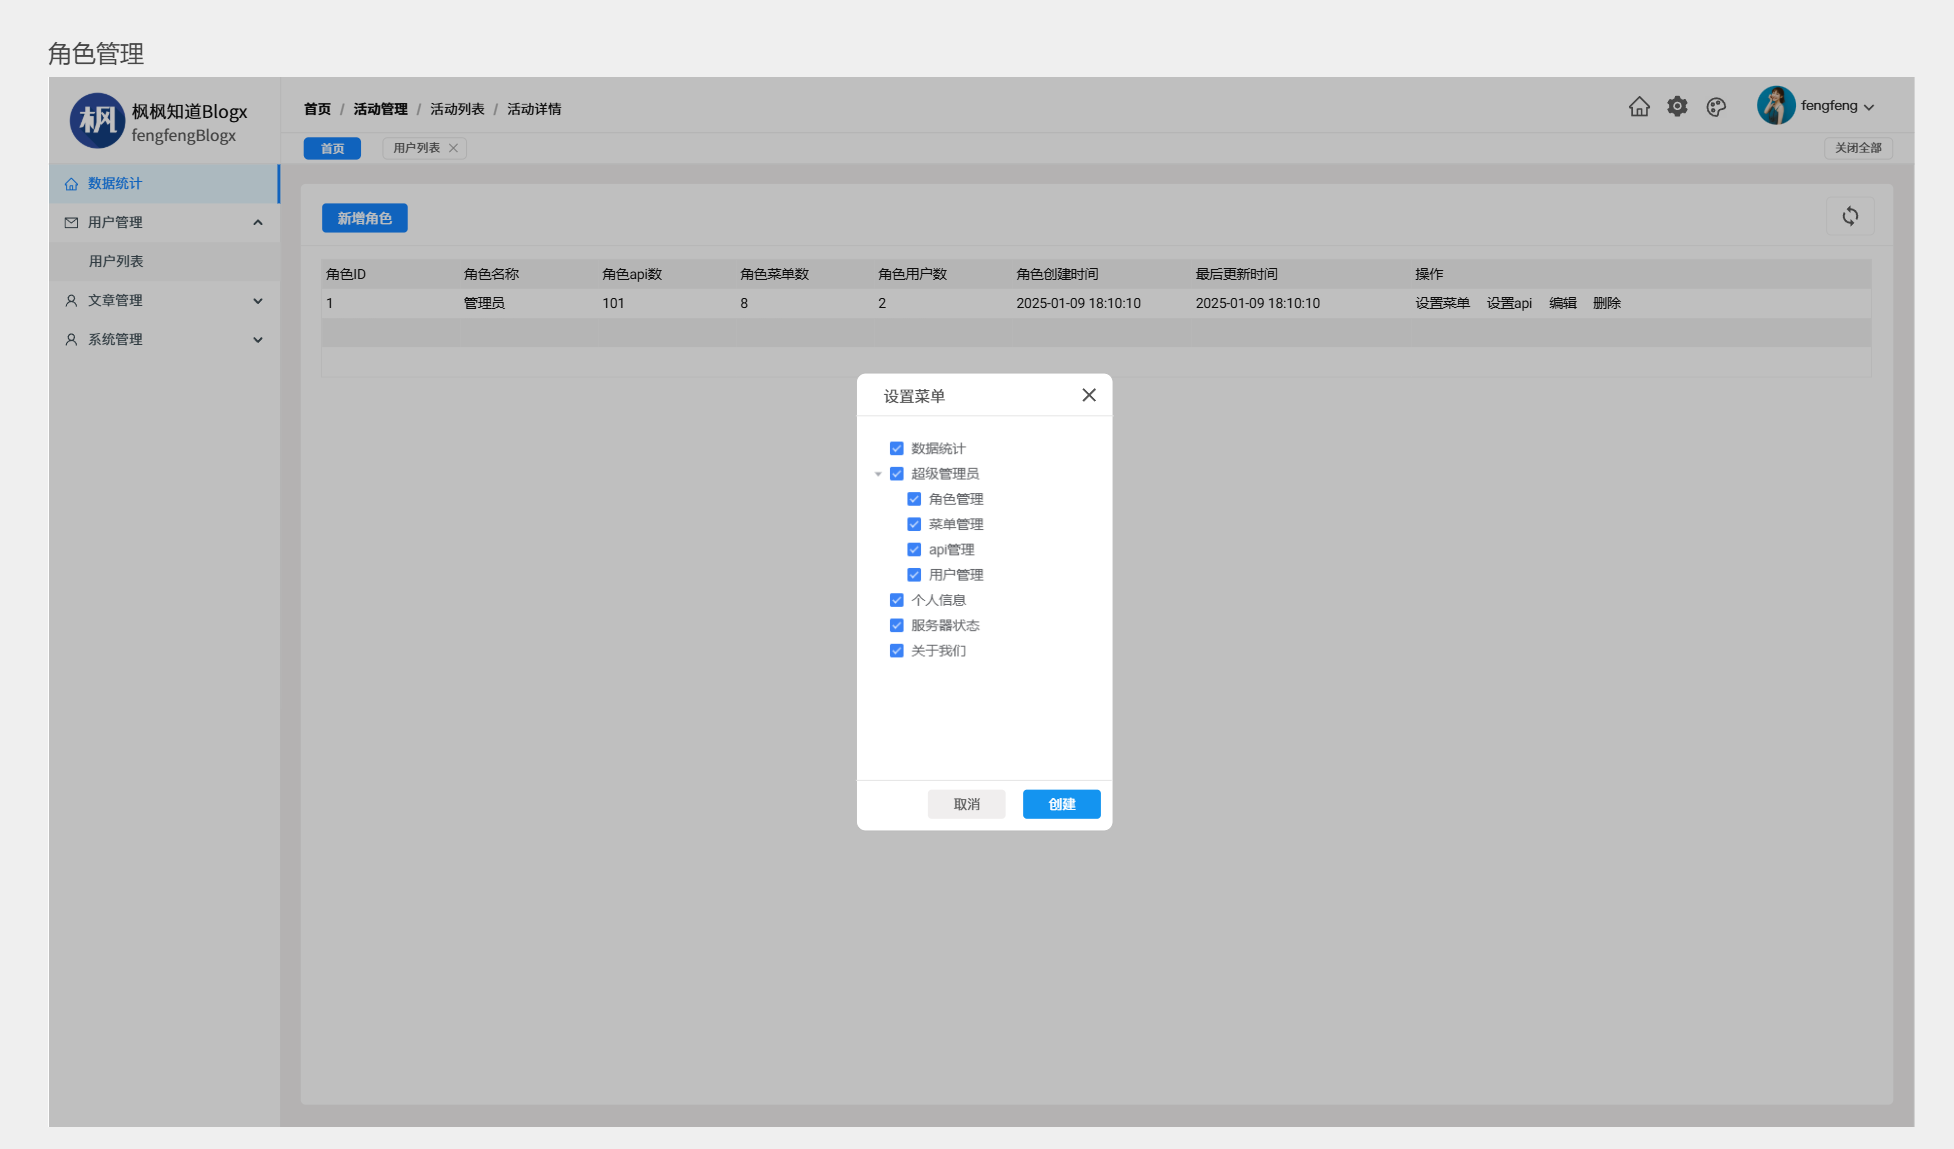1954x1149 pixels.
Task: Close the 用户列表 tab with X icon
Action: pos(453,148)
